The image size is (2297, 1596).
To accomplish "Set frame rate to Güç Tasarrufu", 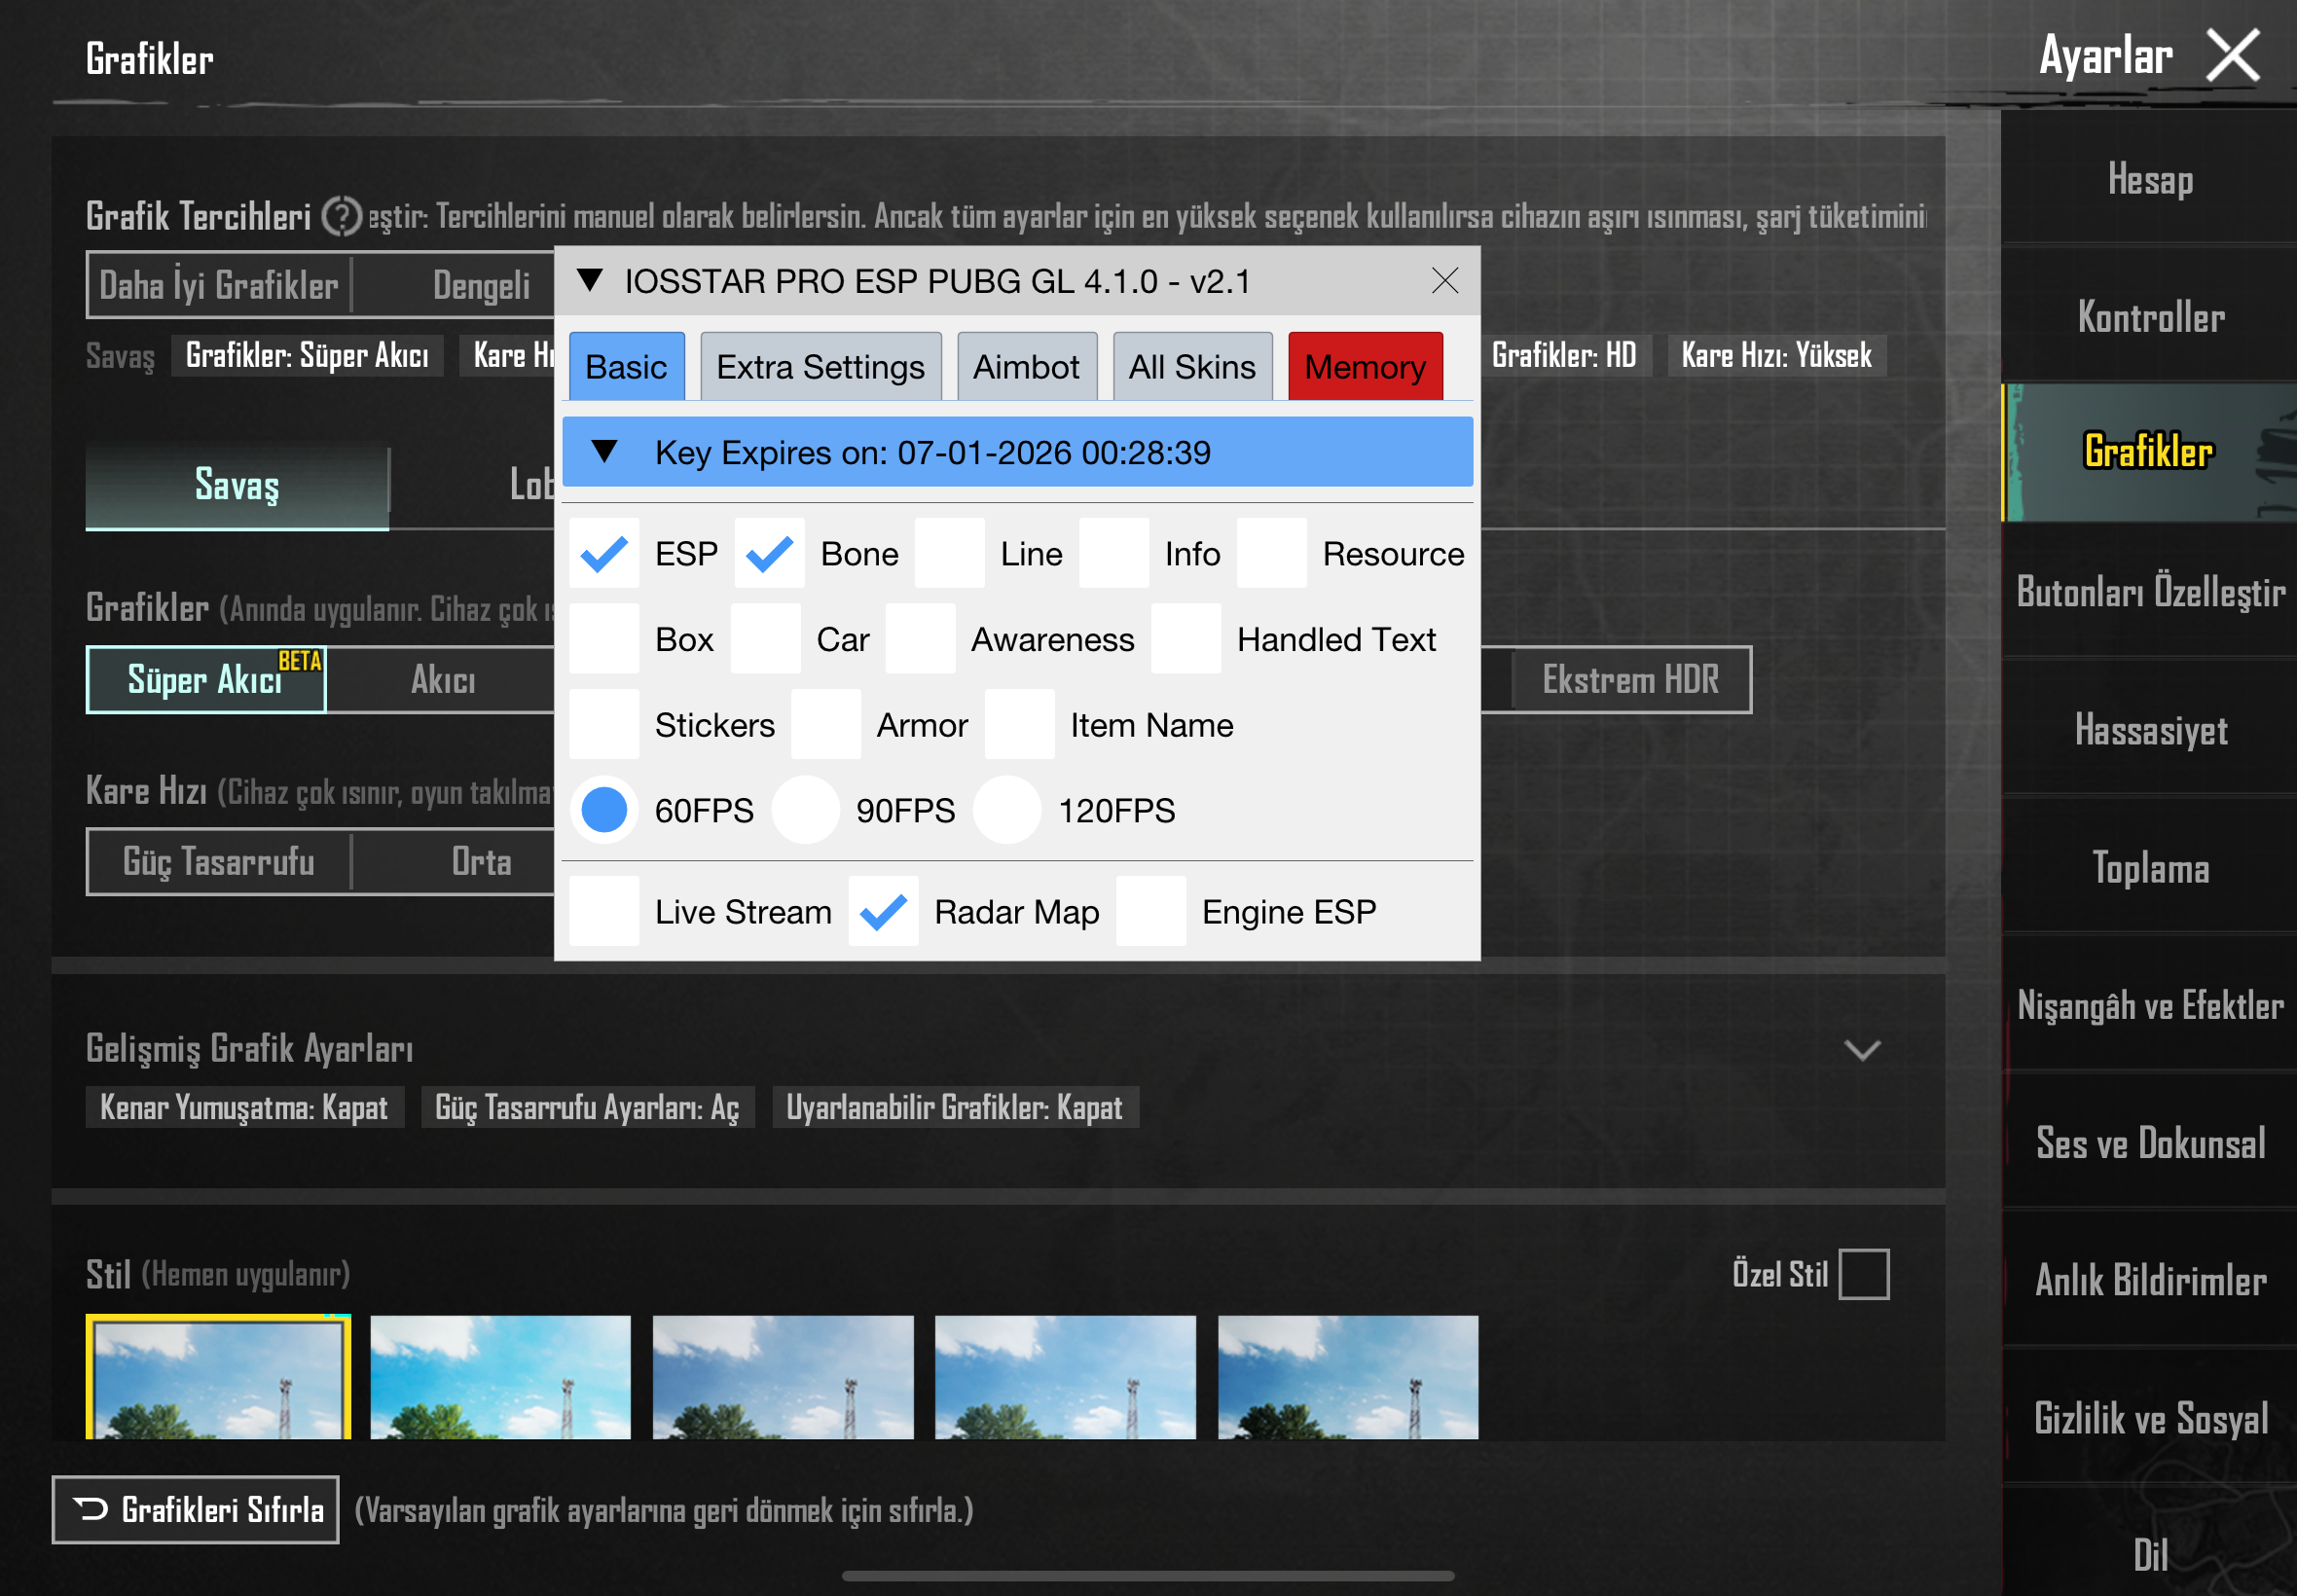I will pyautogui.click(x=219, y=861).
